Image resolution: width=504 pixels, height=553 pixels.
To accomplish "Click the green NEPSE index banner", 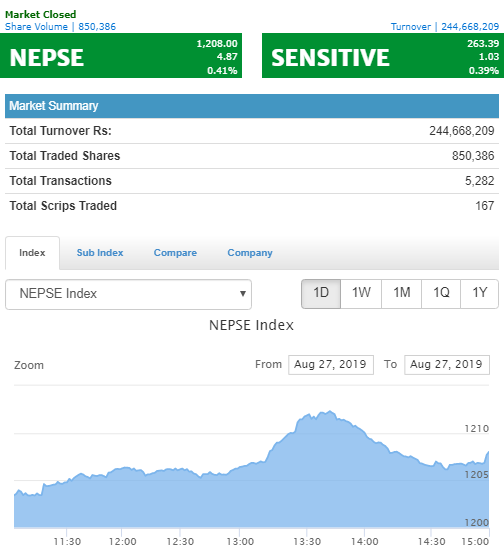I will (121, 56).
